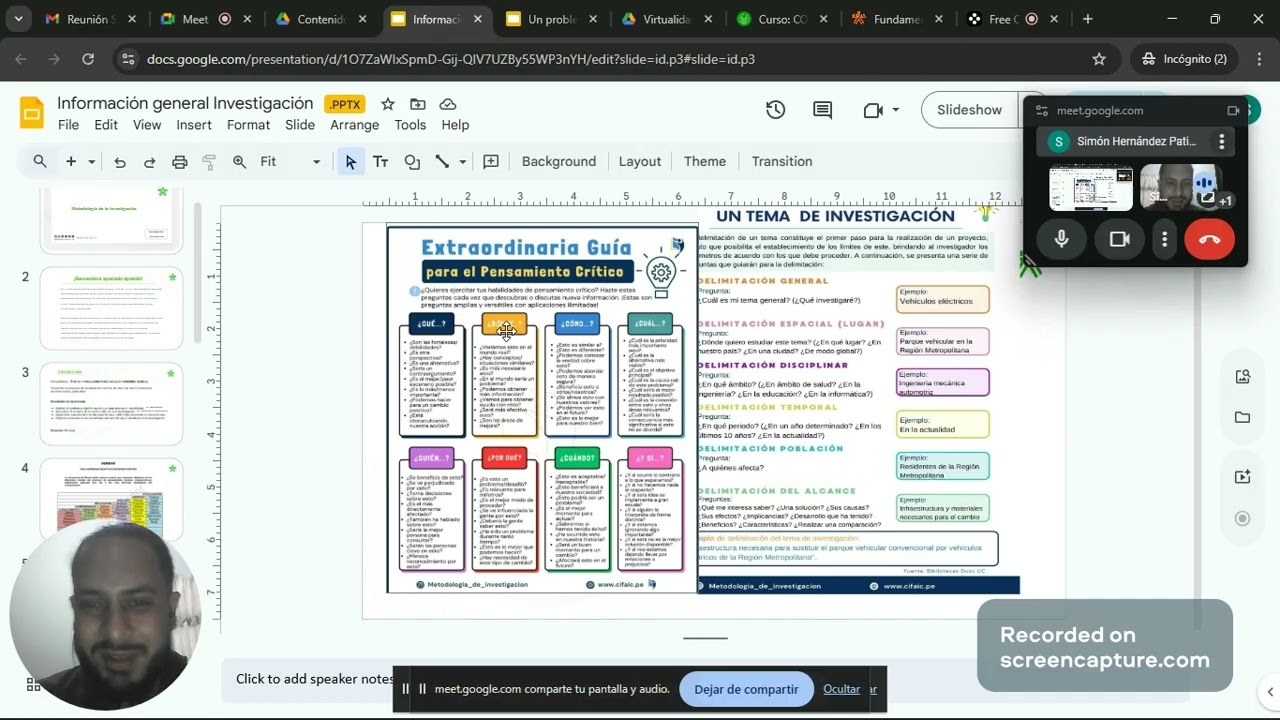Click the Transition button
Screen dimensions: 1280x720
(782, 162)
